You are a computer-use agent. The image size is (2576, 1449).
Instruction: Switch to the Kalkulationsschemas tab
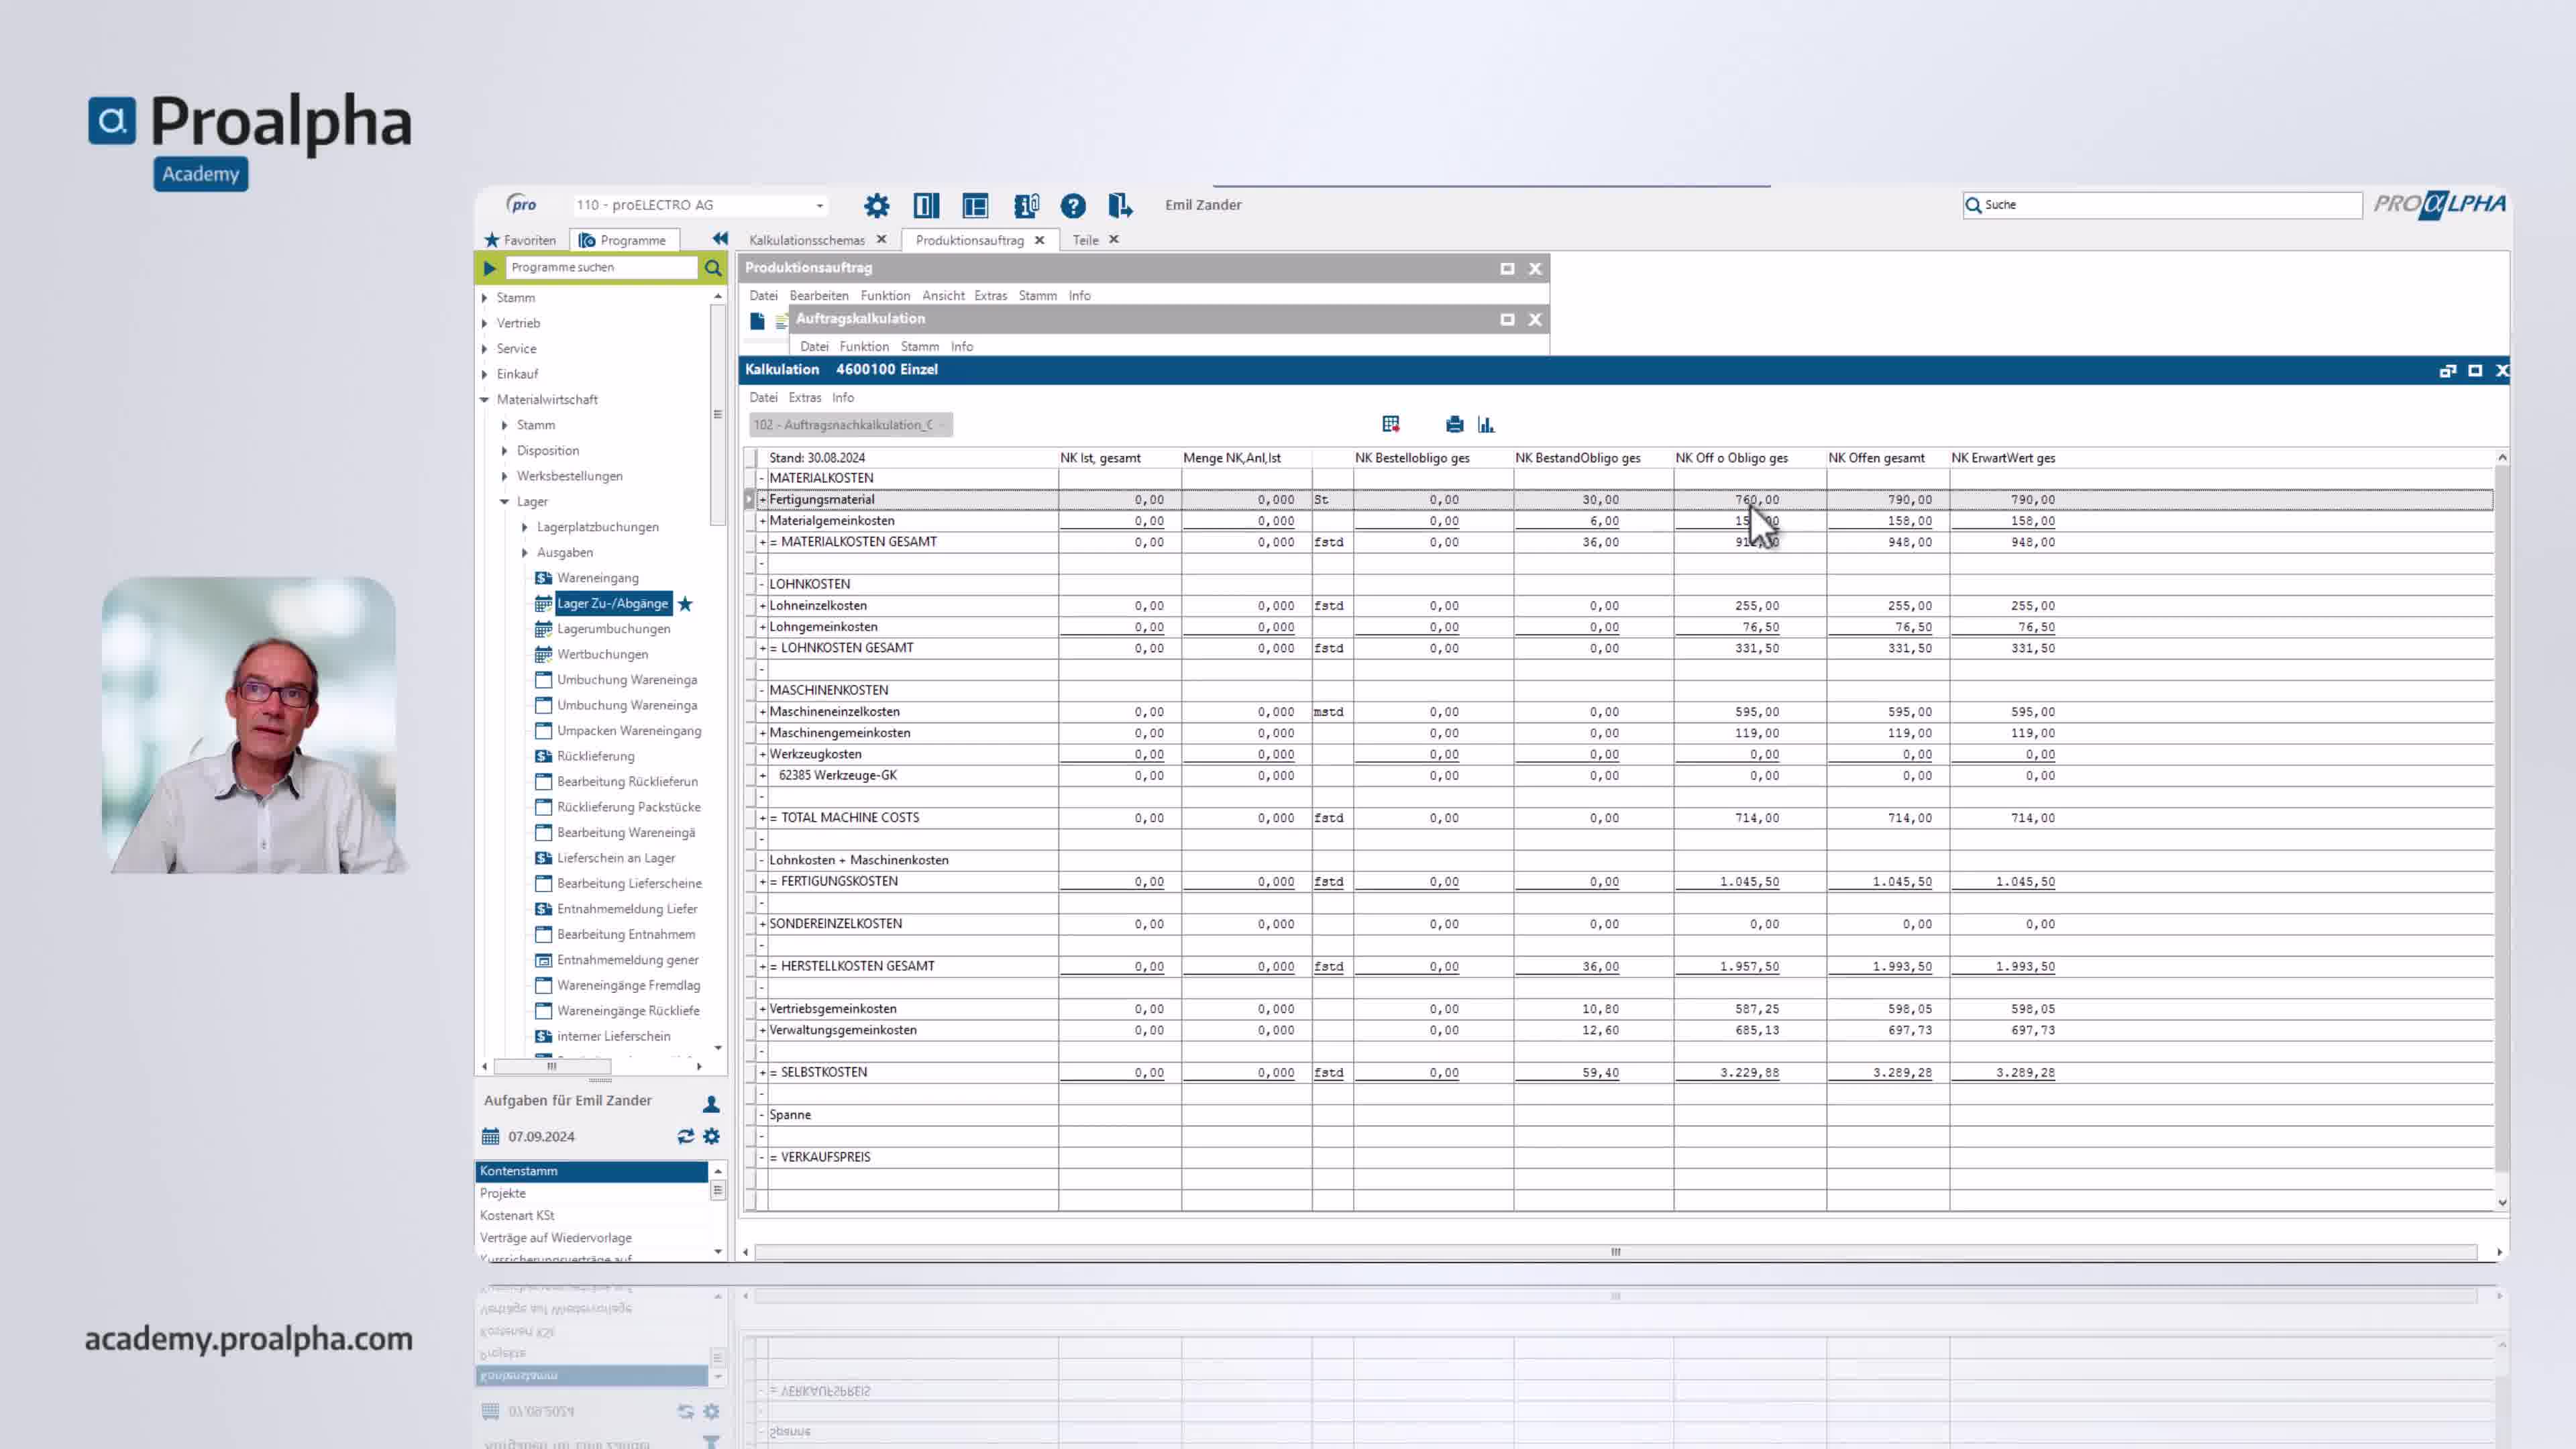click(806, 240)
